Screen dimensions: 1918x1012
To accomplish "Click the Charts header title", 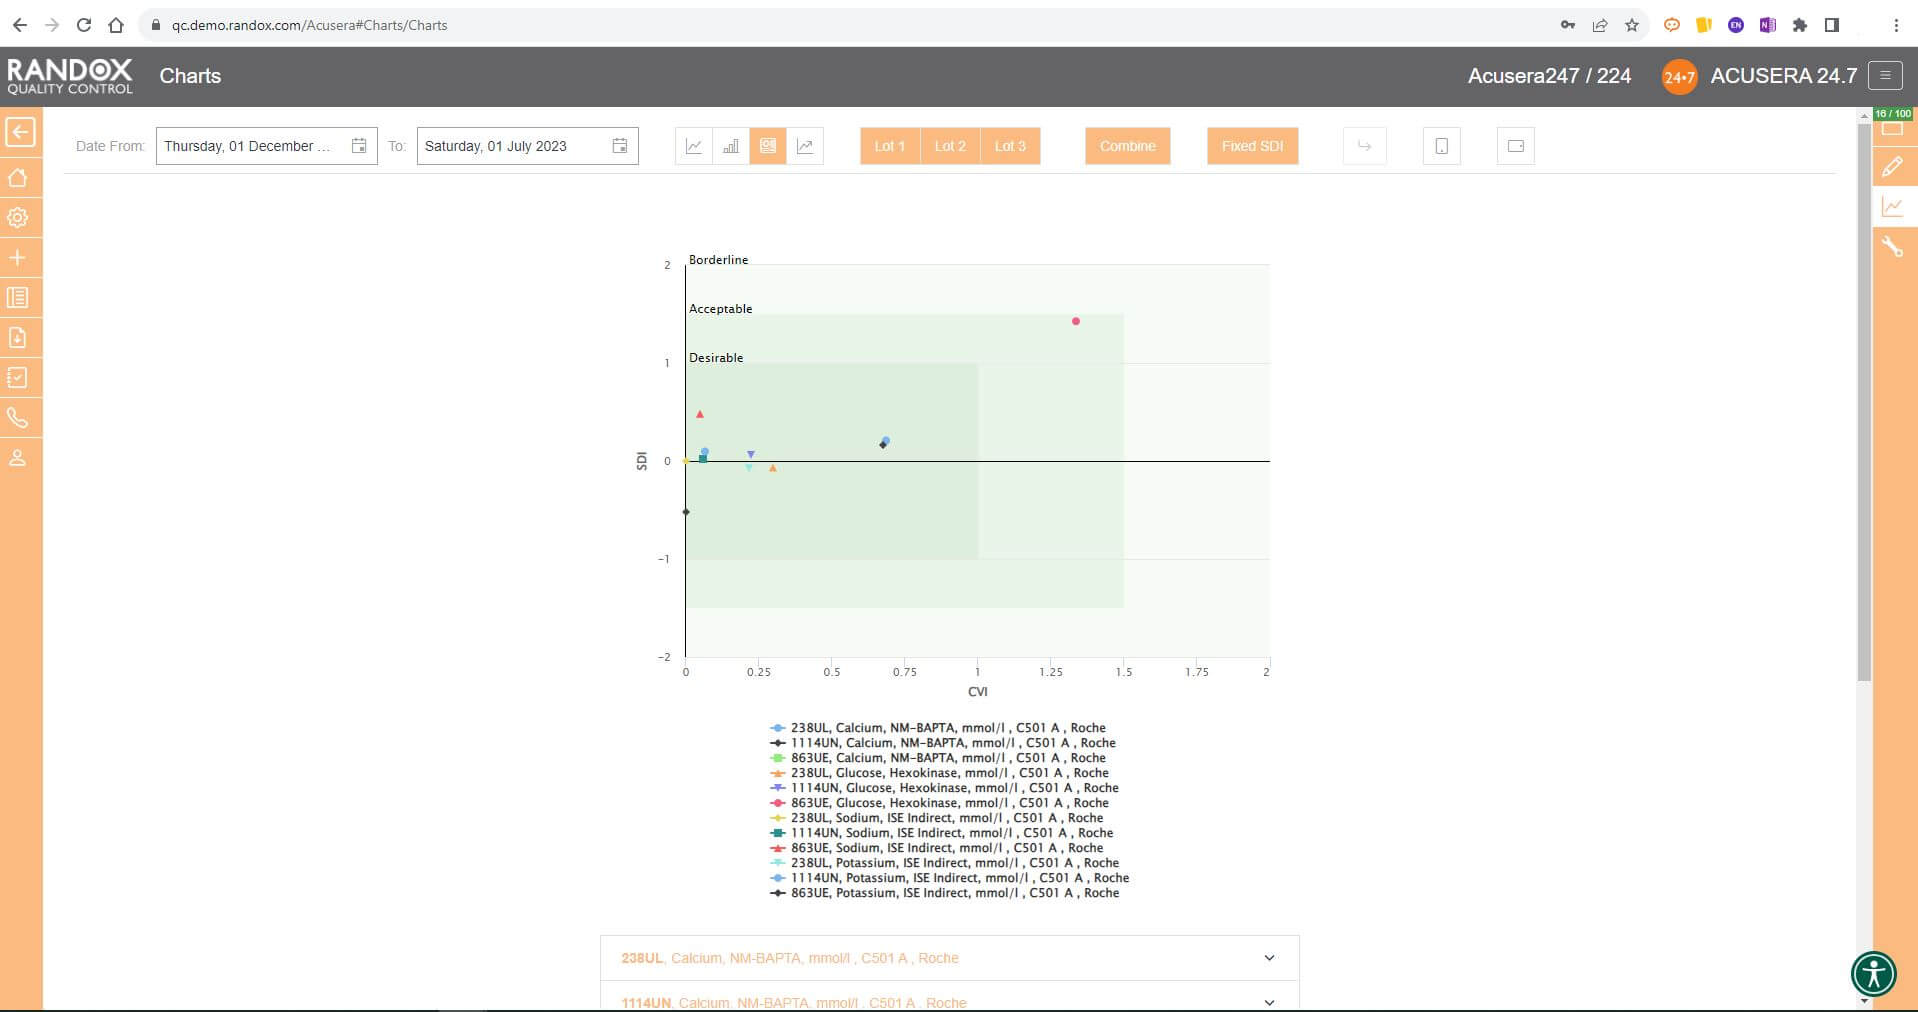I will (x=190, y=76).
